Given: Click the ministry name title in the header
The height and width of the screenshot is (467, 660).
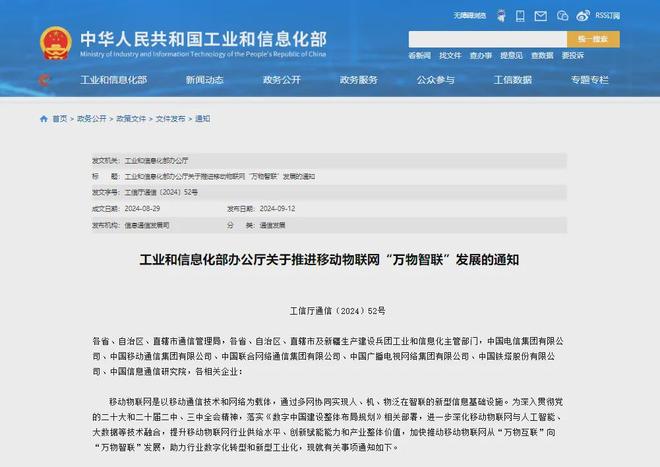Looking at the screenshot, I should click(203, 39).
